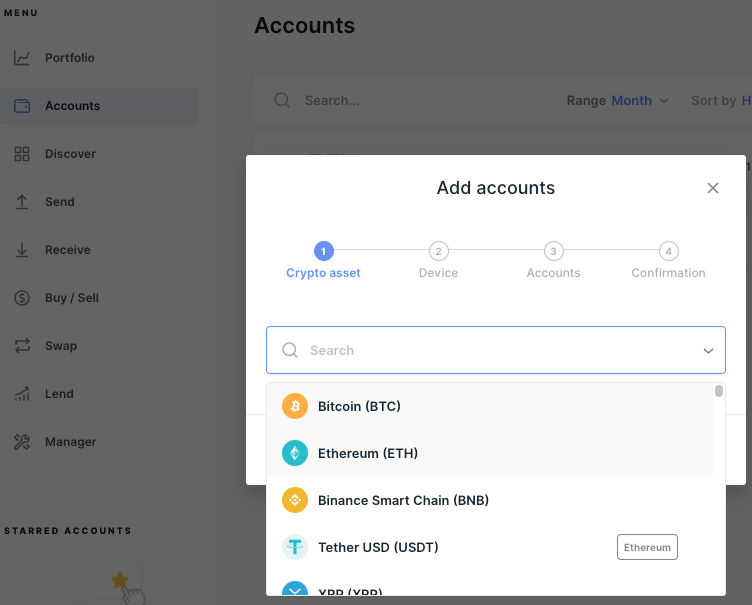Click the asset list scrollbar thumb

click(718, 391)
